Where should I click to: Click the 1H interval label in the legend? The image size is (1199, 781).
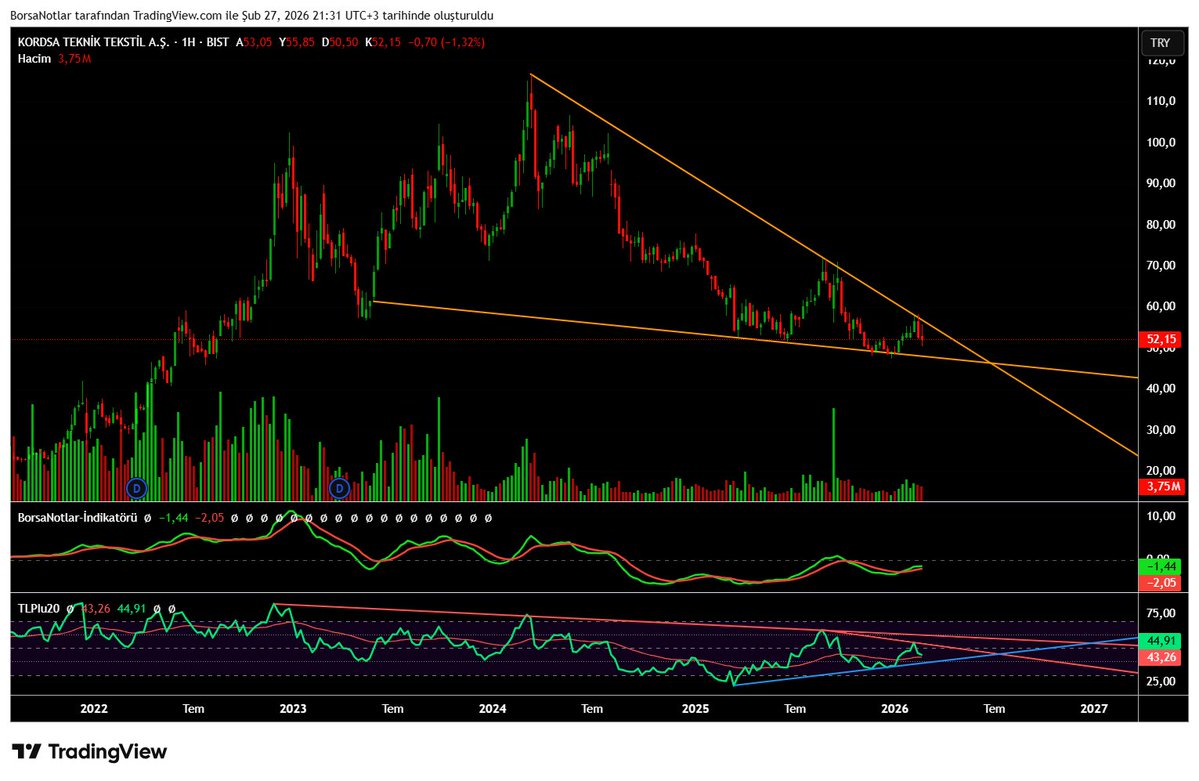pos(188,43)
